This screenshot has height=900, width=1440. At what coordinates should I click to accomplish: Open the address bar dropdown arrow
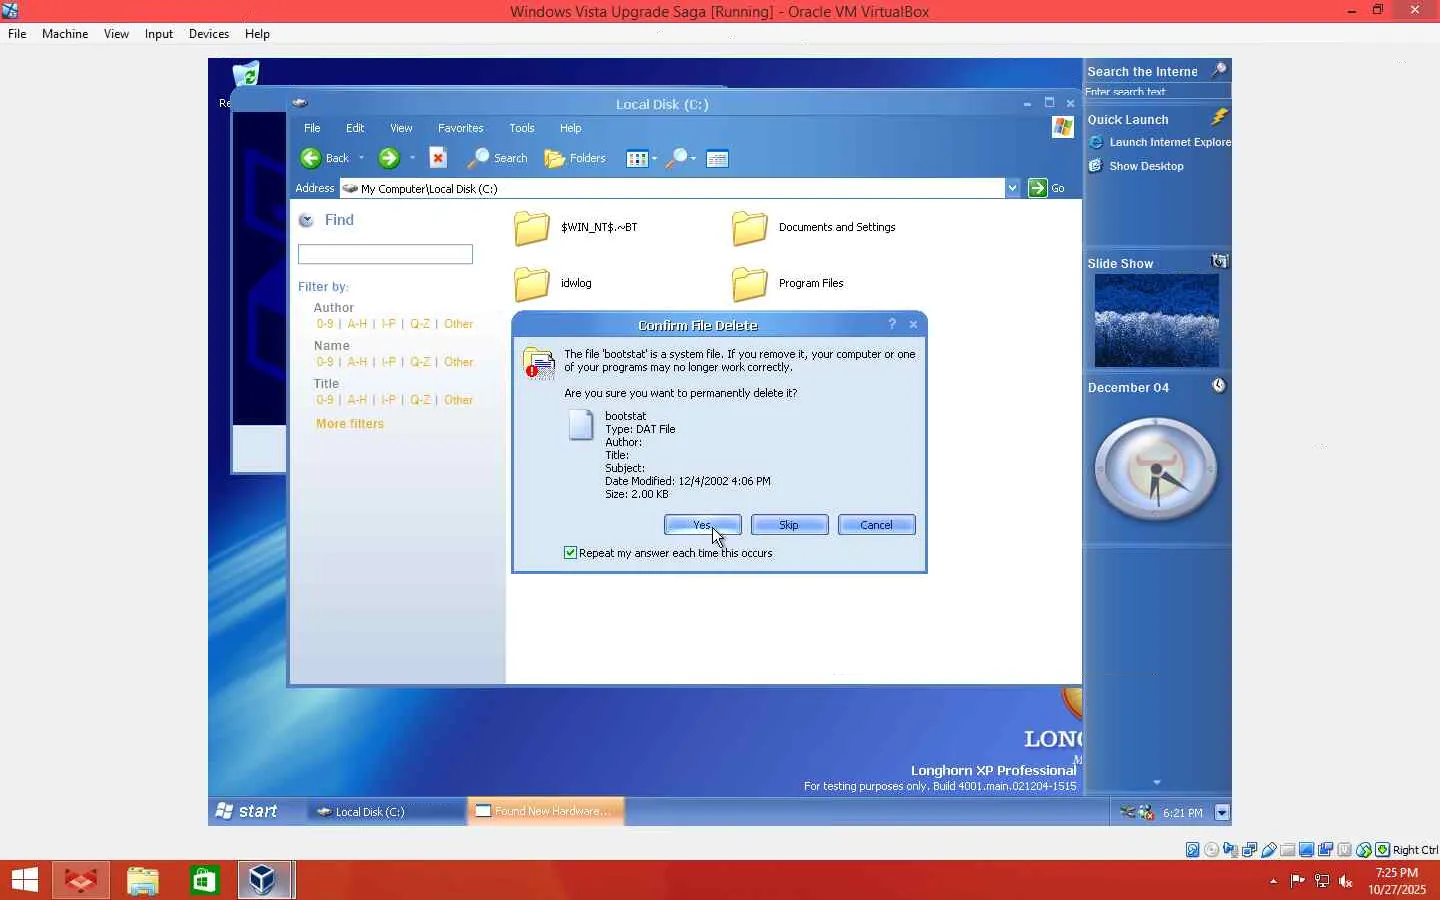(x=1012, y=188)
